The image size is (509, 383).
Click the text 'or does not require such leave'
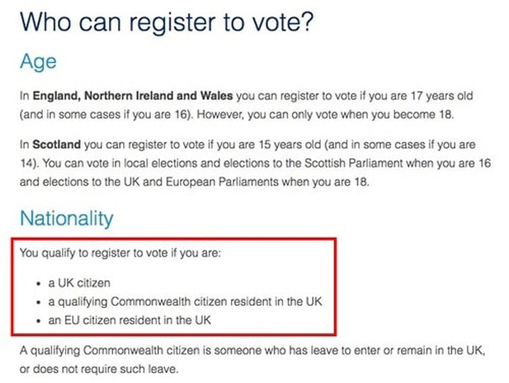[99, 369]
